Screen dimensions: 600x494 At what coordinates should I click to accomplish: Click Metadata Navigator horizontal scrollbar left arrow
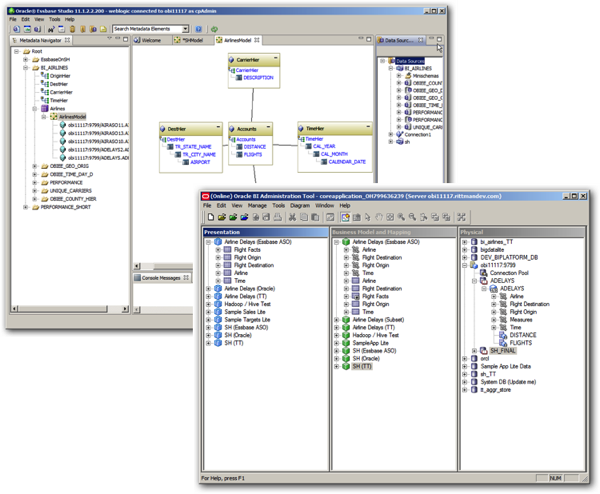15,308
